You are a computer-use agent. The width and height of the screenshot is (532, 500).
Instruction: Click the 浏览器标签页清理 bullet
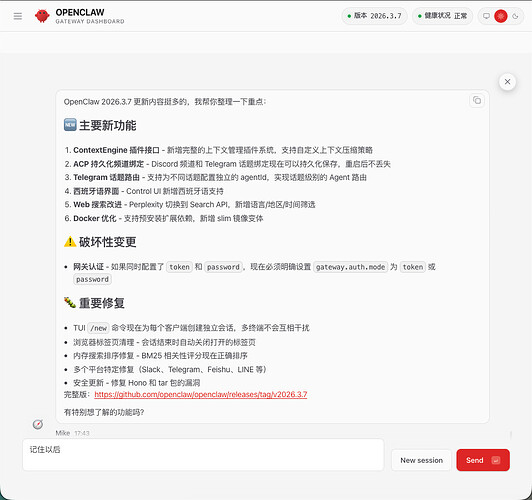[164, 343]
